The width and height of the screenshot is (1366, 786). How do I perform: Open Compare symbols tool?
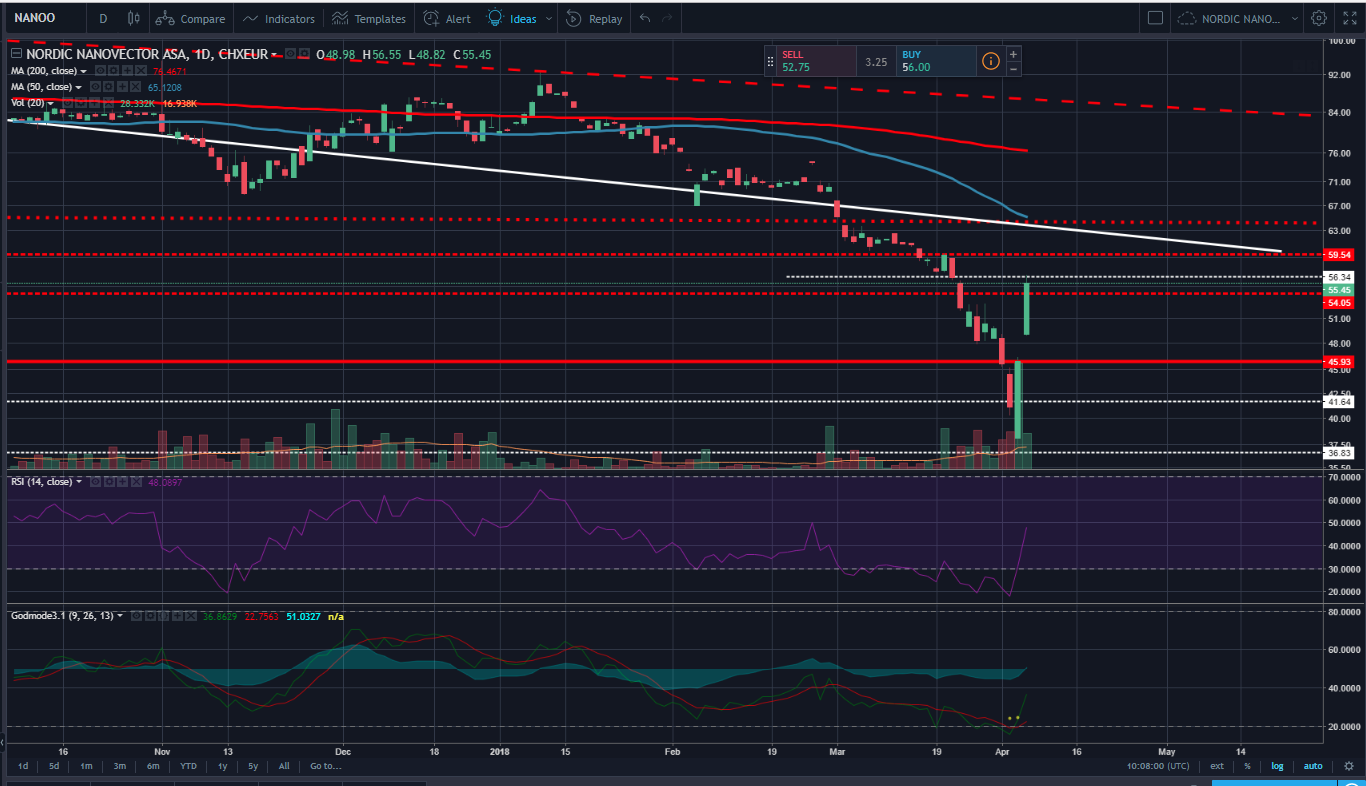click(189, 18)
